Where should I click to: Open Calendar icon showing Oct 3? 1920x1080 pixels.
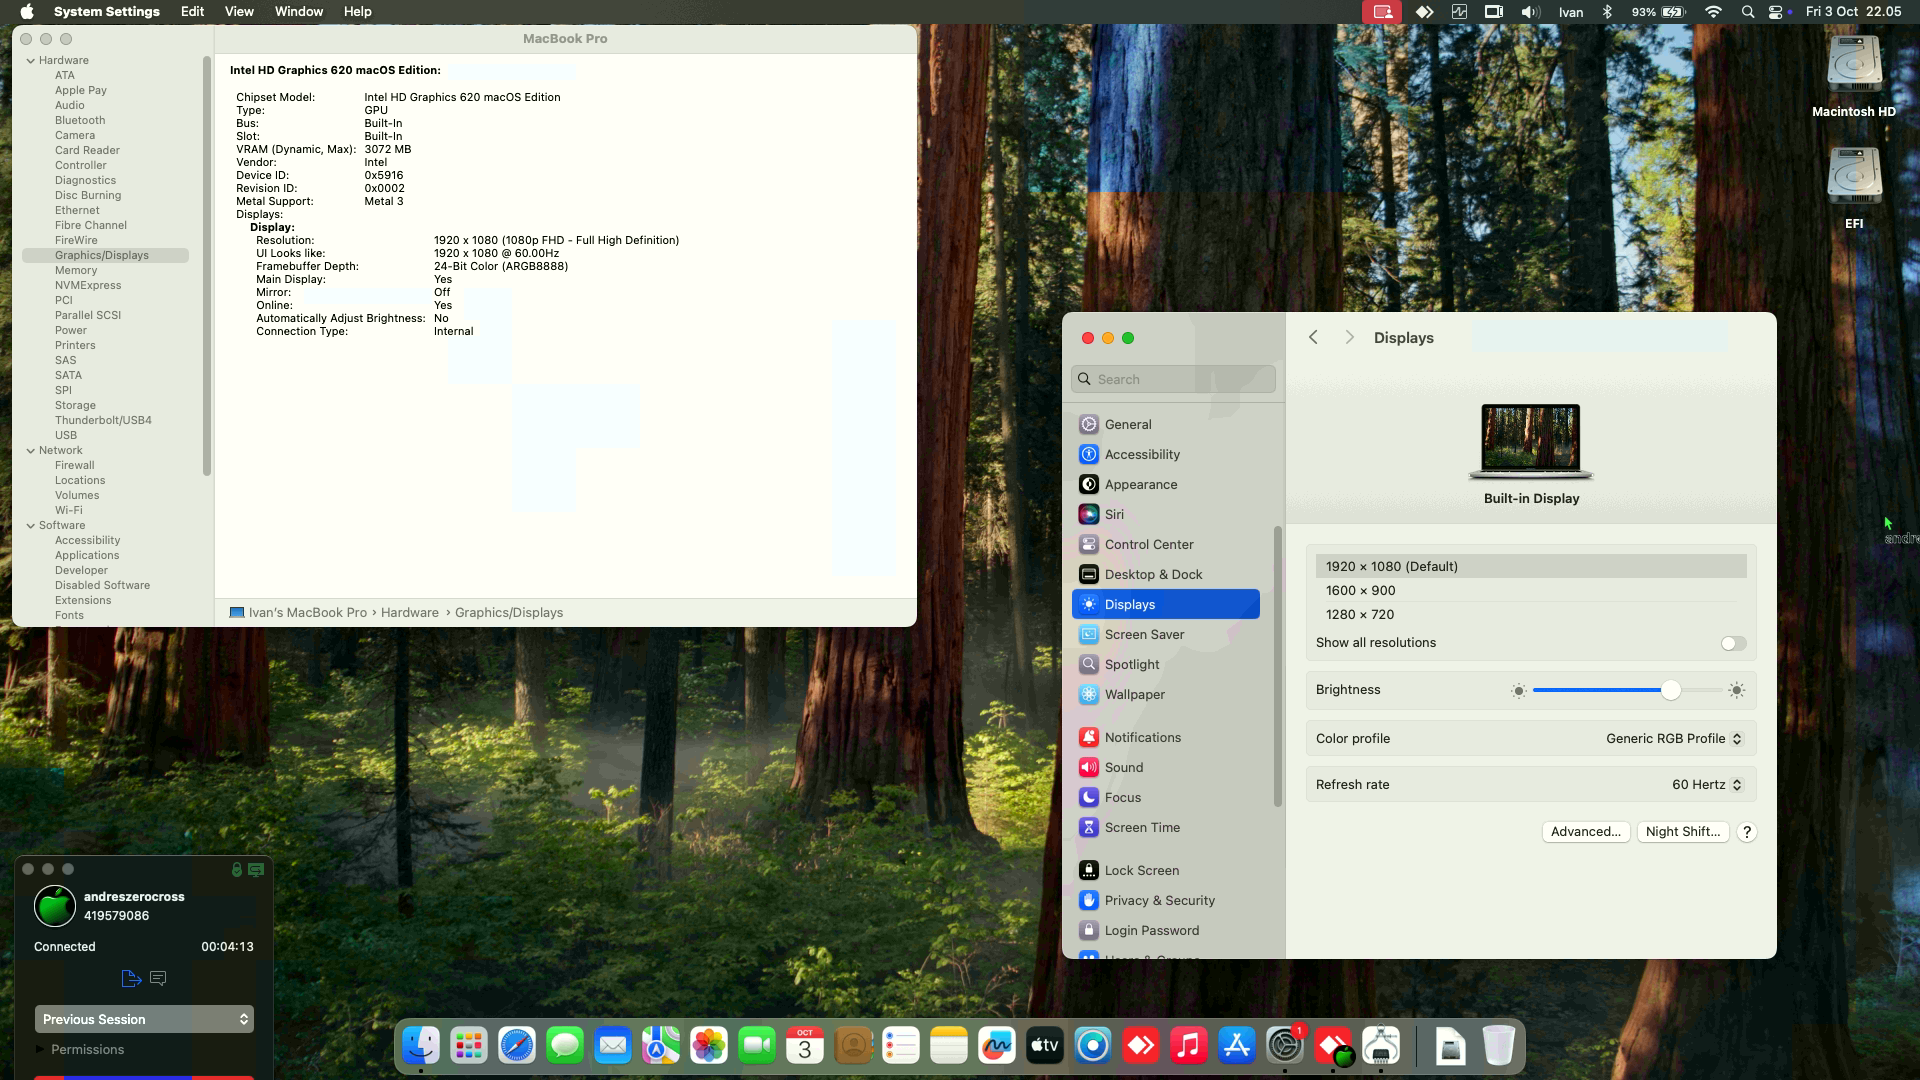(805, 1046)
